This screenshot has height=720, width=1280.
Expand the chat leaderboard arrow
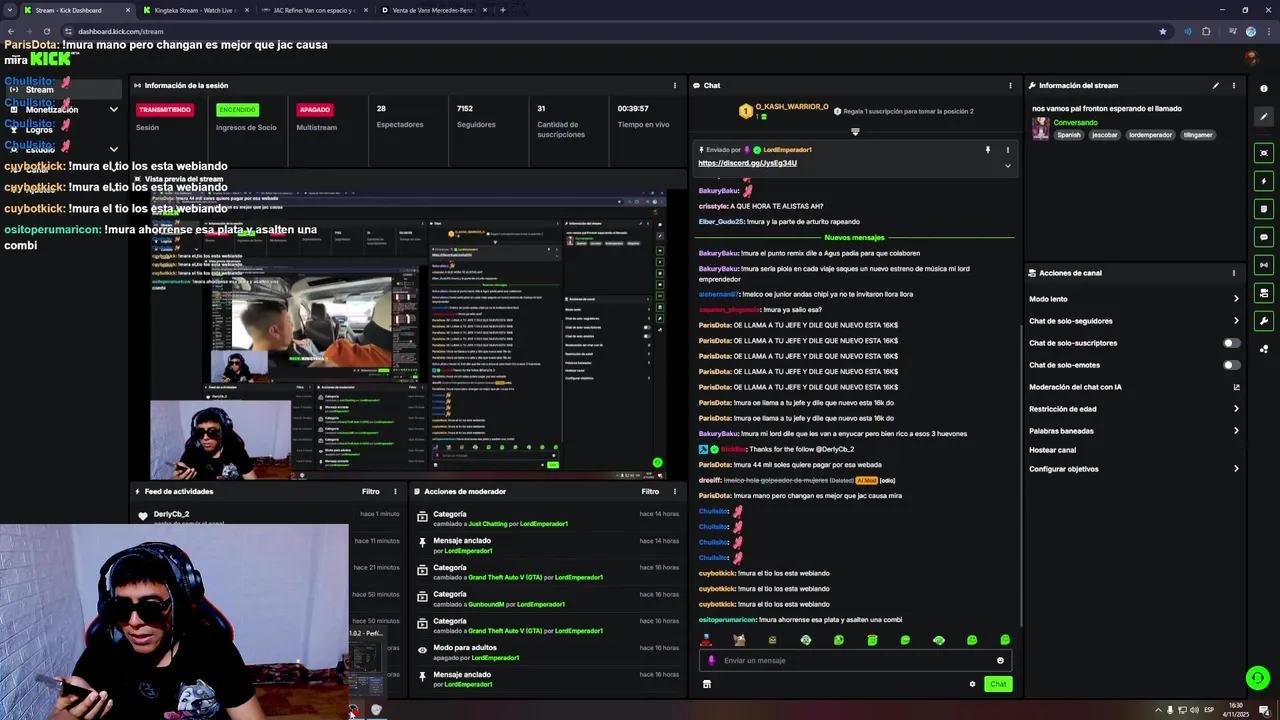coord(855,132)
